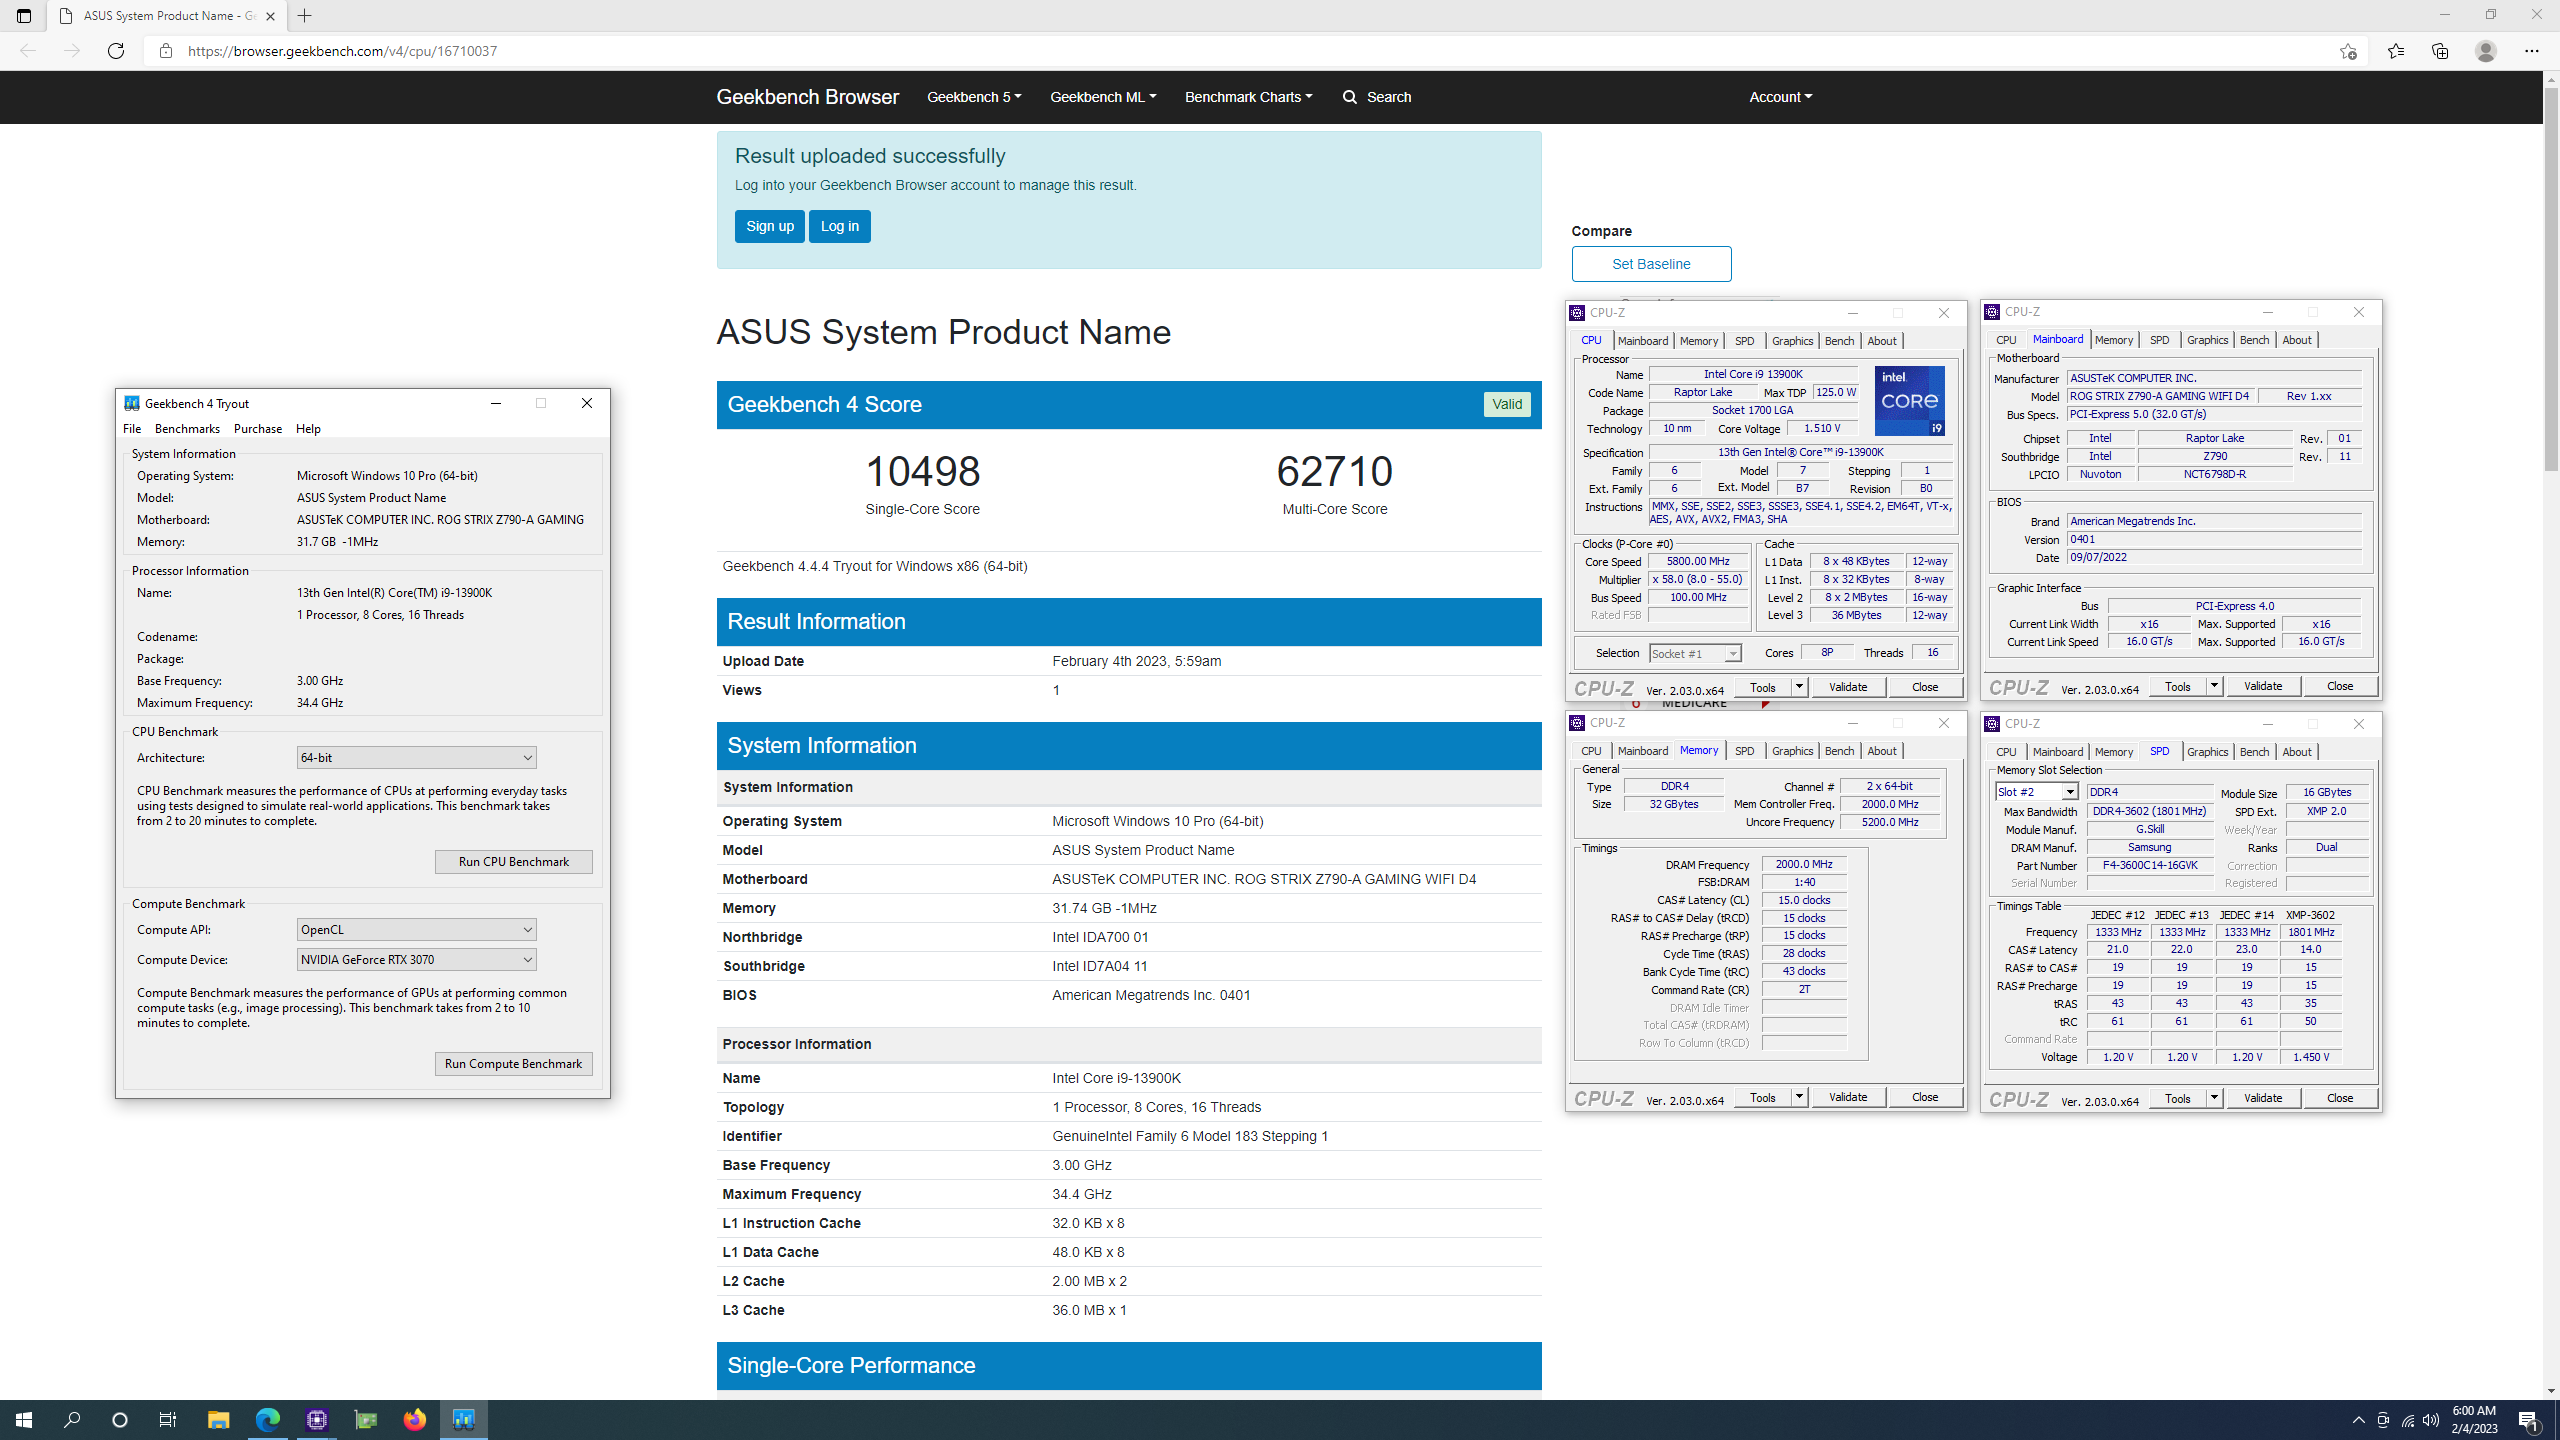This screenshot has height=1440, width=2560.
Task: Open Firefox from the taskbar
Action: click(x=415, y=1420)
